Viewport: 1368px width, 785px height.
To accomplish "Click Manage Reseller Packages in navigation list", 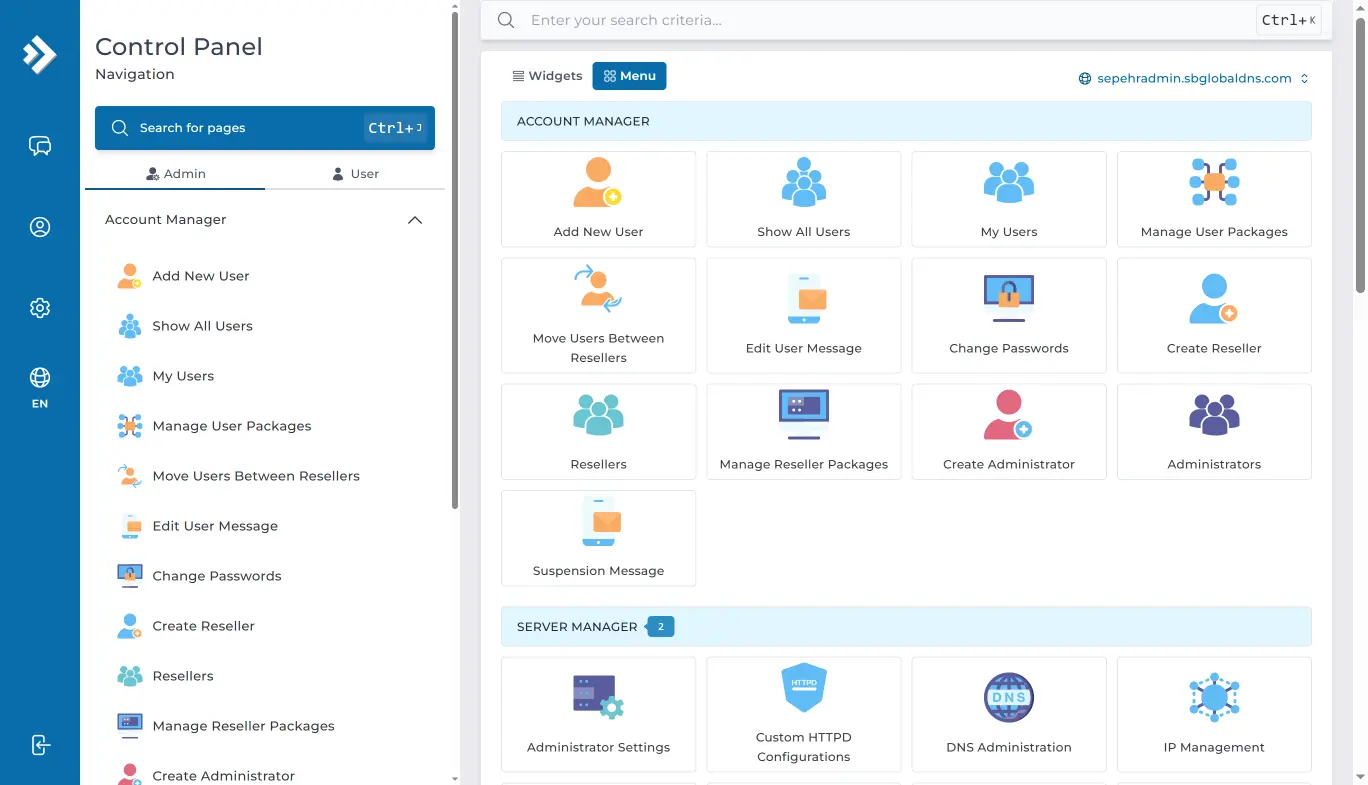I will click(x=243, y=726).
